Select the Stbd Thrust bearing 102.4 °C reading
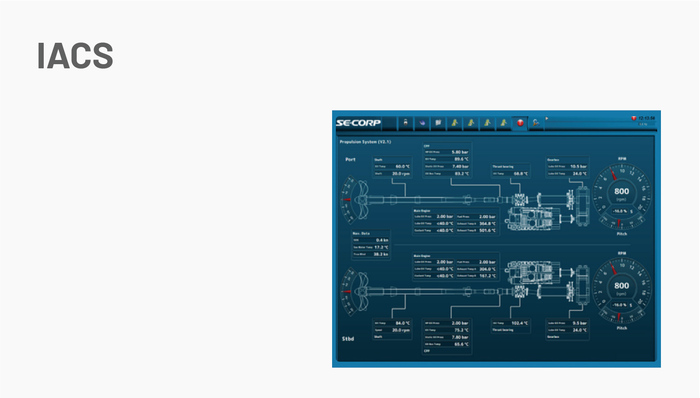Screen dimensions: 700x398 coord(510,323)
